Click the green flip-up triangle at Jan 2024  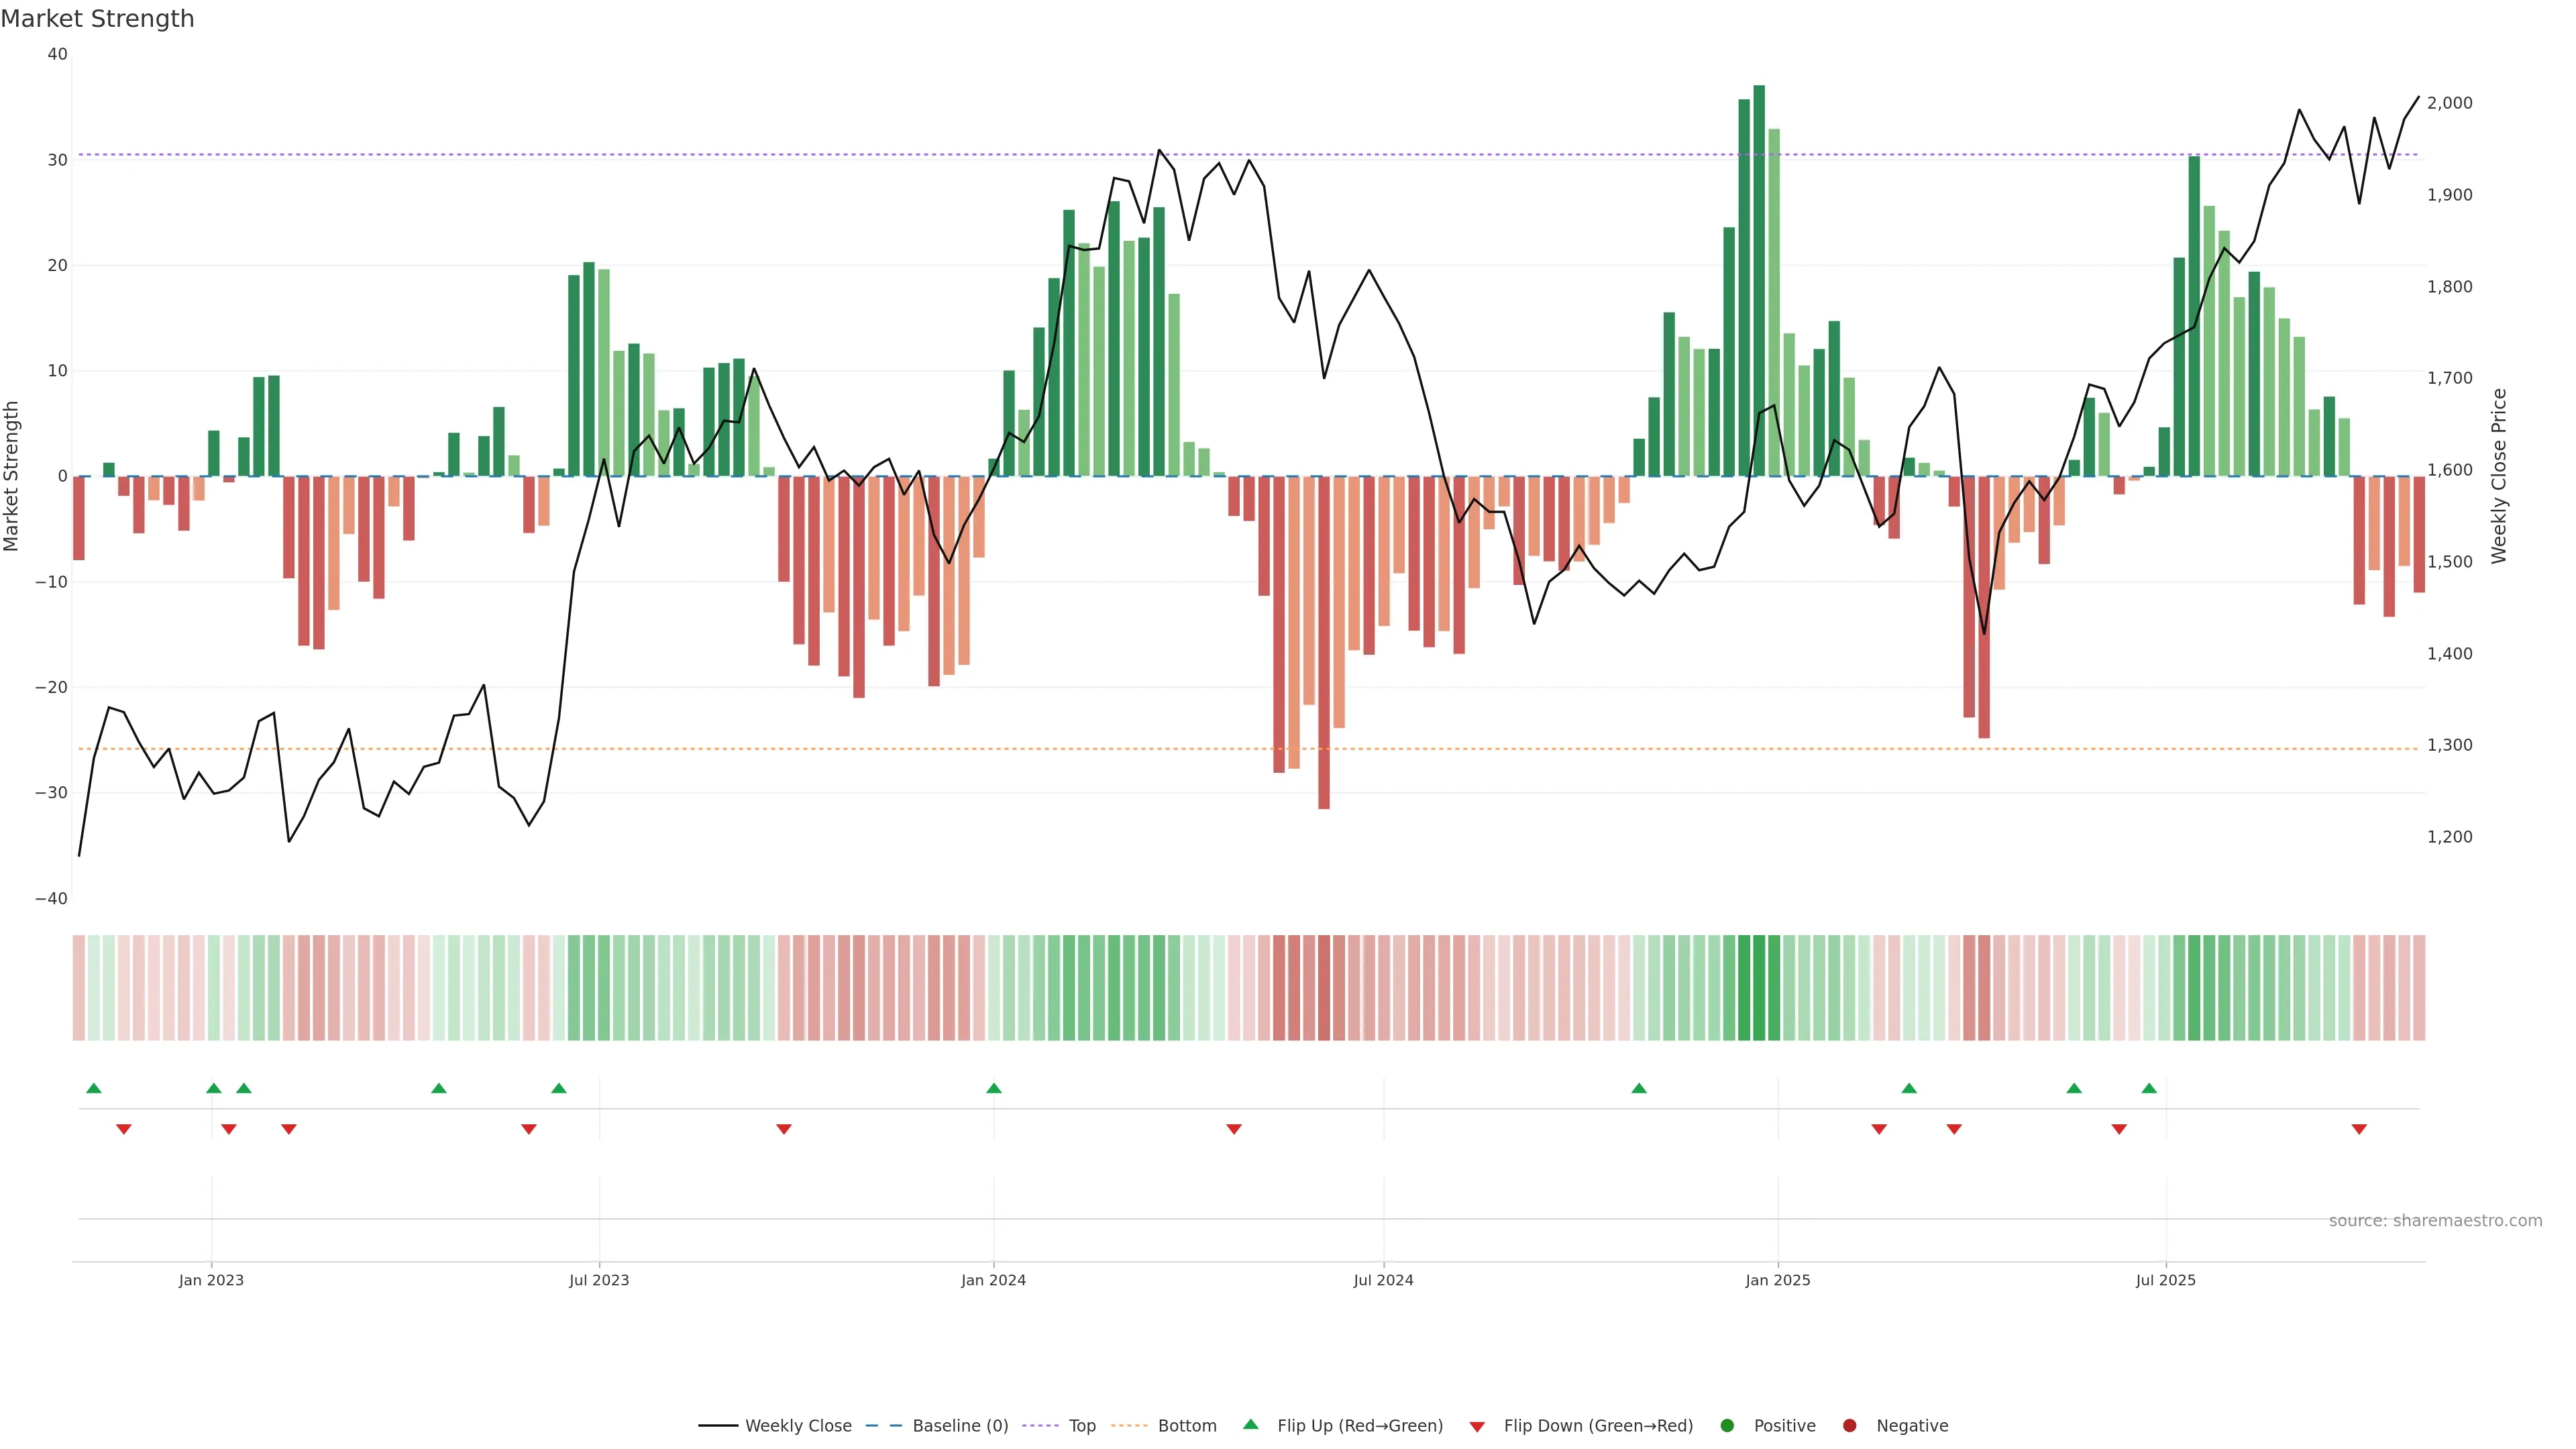[993, 1088]
